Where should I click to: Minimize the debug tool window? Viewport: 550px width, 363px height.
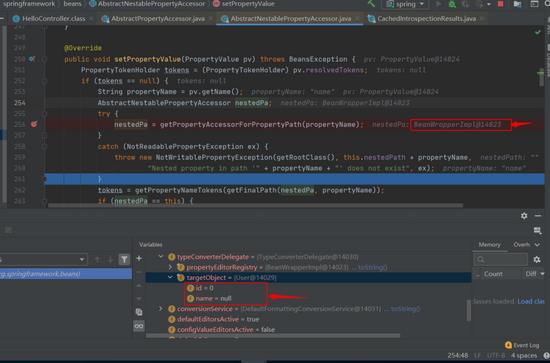click(538, 216)
